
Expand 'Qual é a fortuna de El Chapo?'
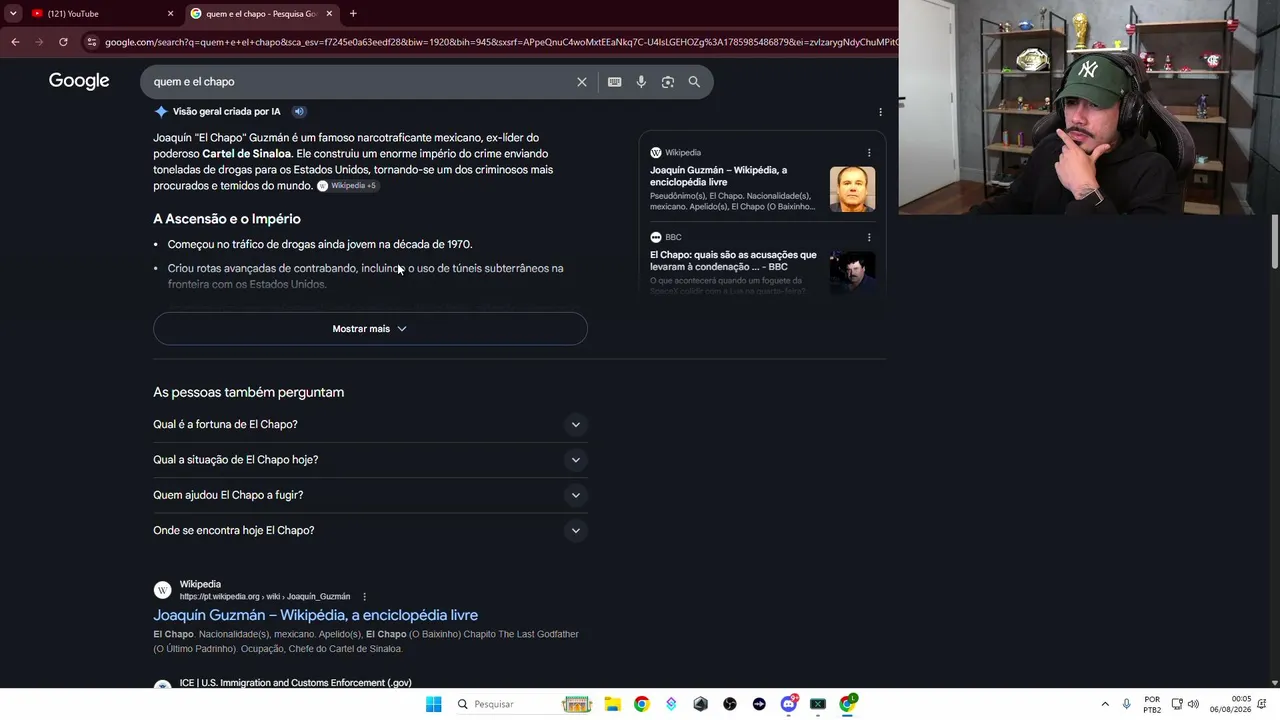pyautogui.click(x=370, y=425)
